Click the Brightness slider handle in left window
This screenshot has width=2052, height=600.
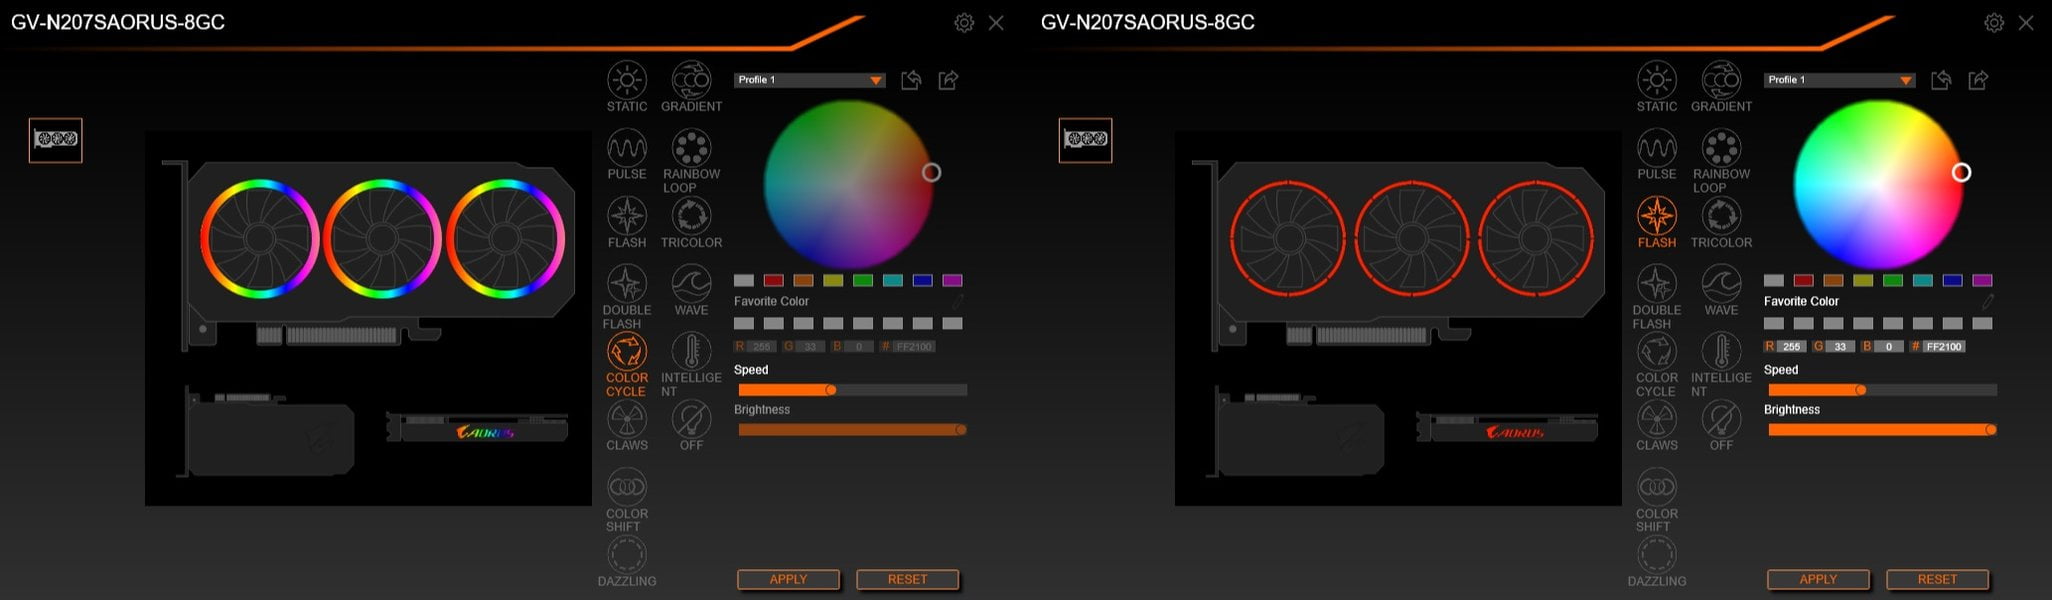[961, 430]
